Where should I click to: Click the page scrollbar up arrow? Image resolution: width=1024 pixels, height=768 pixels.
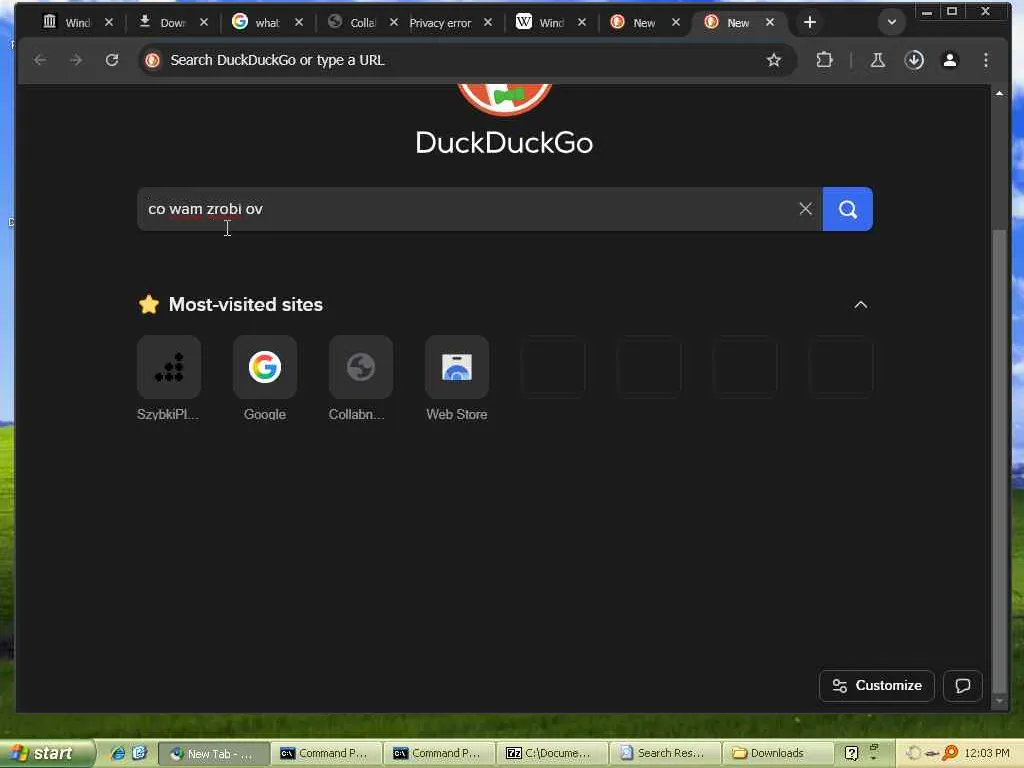999,93
